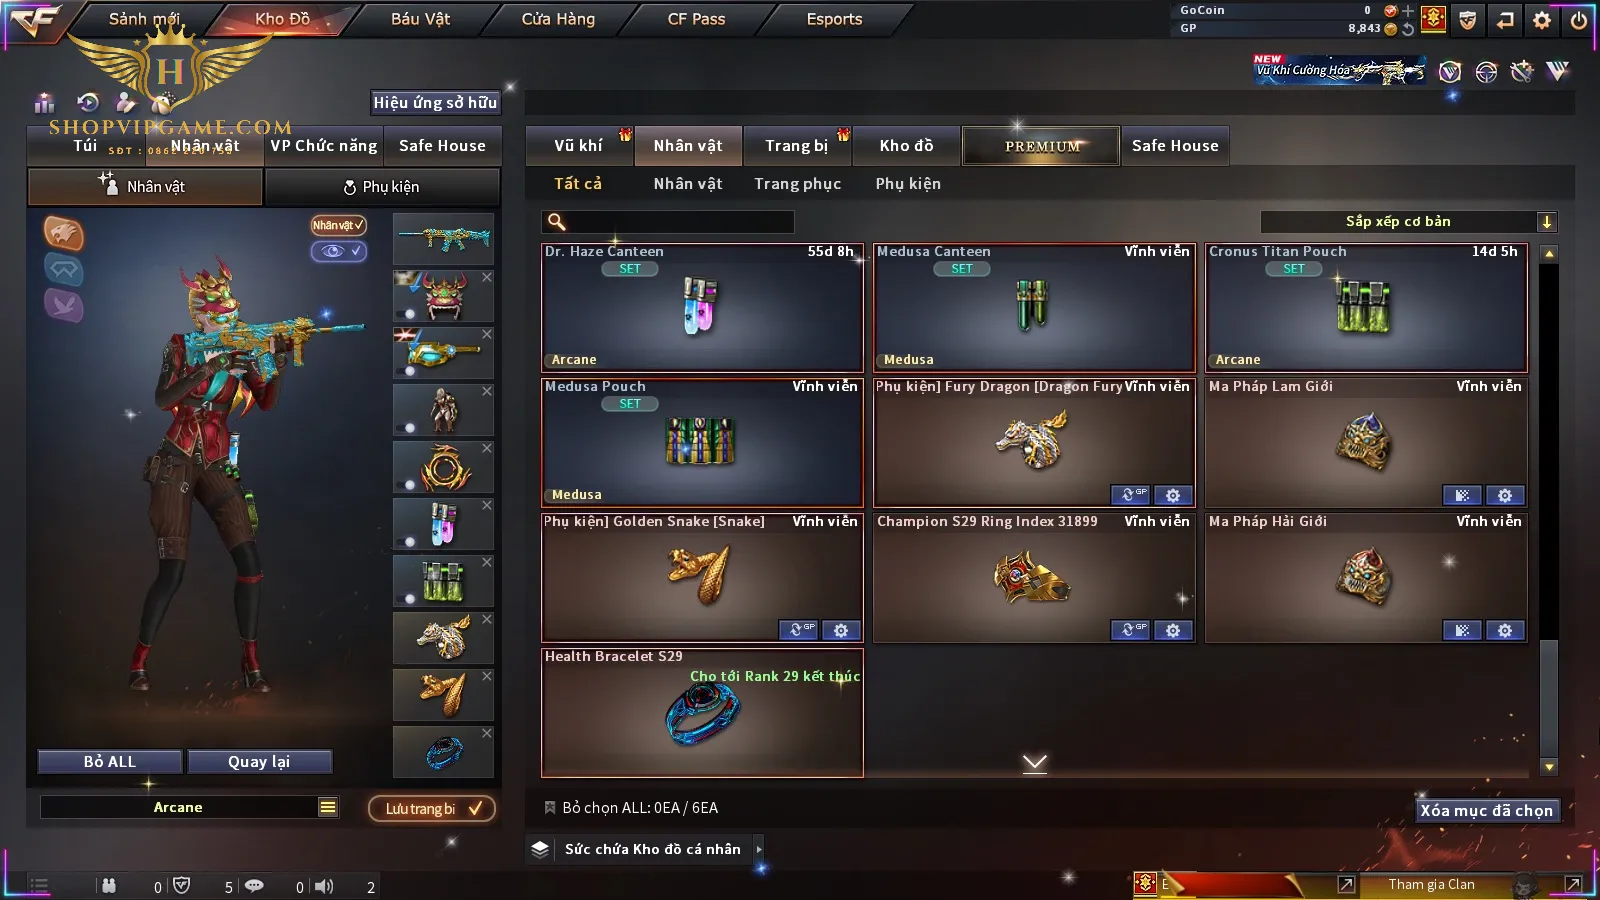Toggle the eye visibility switch
Screen dimensions: 1600x900
coord(339,251)
